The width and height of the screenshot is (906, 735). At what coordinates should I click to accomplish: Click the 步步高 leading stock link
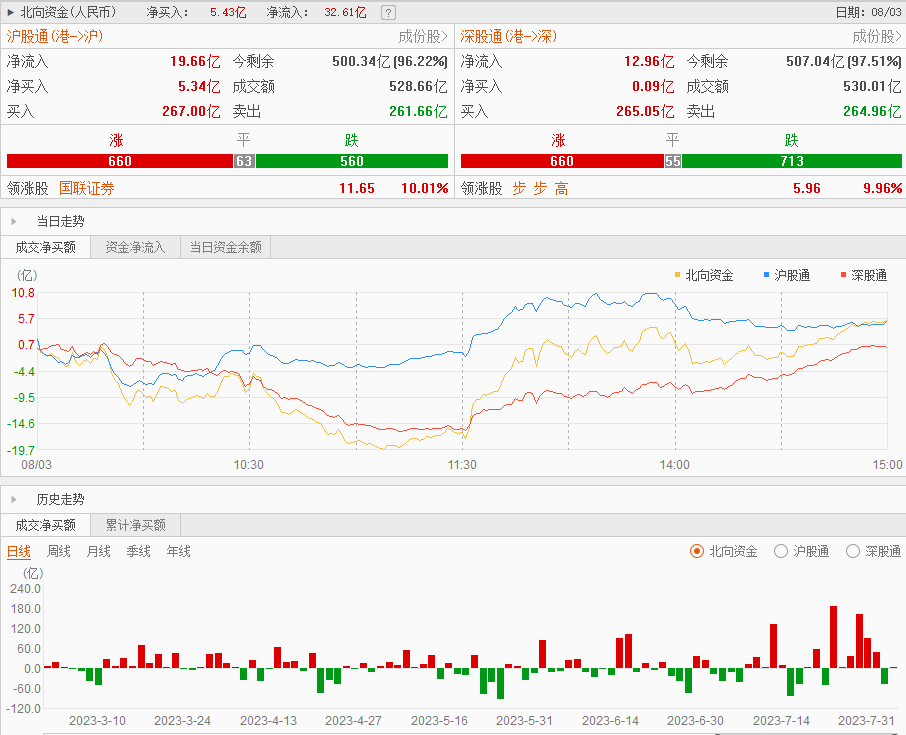click(x=540, y=188)
